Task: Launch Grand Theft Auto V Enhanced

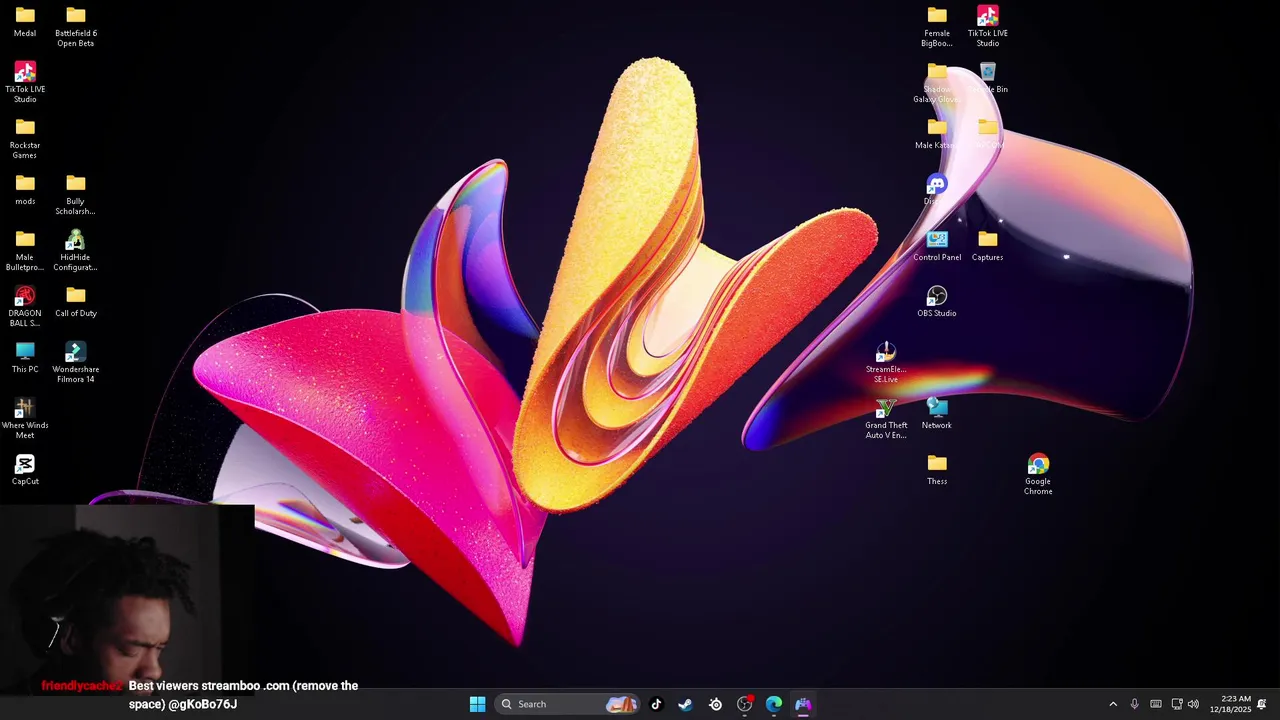Action: [x=886, y=418]
